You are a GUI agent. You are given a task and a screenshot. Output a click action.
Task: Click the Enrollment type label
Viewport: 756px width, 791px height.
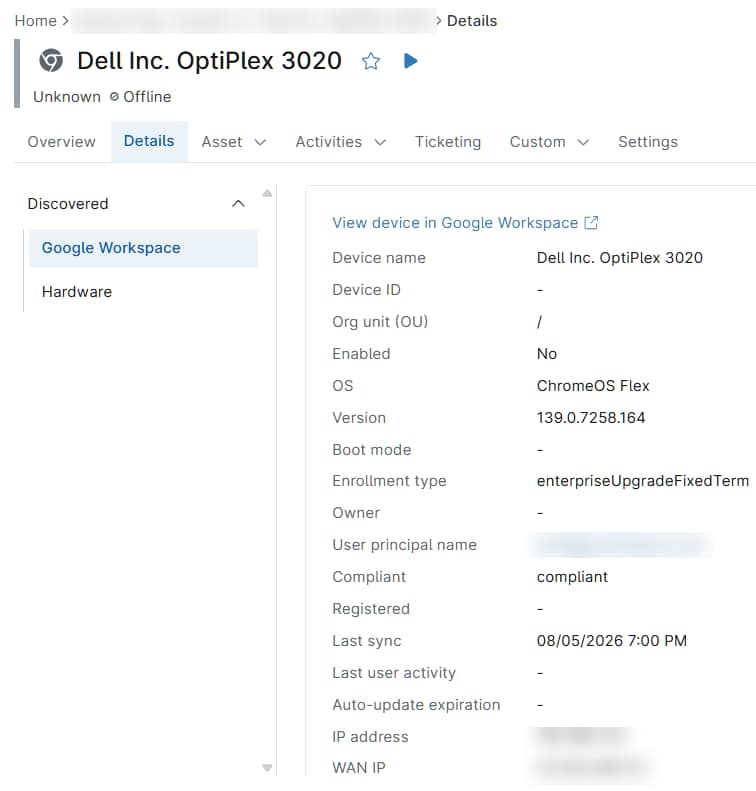tap(389, 481)
